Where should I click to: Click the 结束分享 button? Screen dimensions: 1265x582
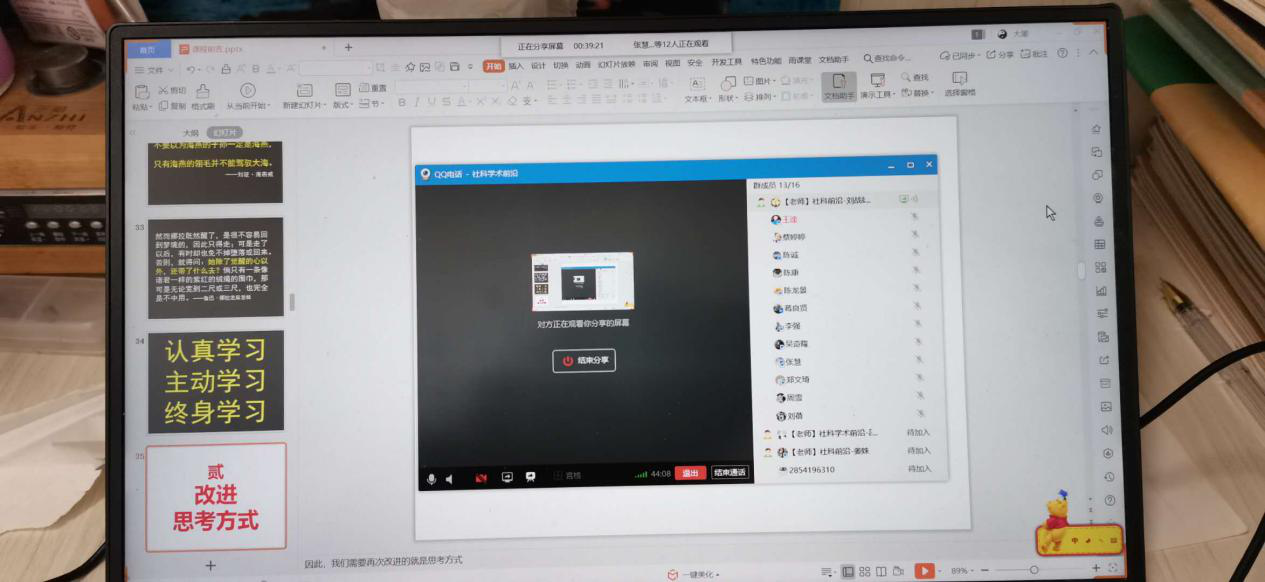pos(584,361)
